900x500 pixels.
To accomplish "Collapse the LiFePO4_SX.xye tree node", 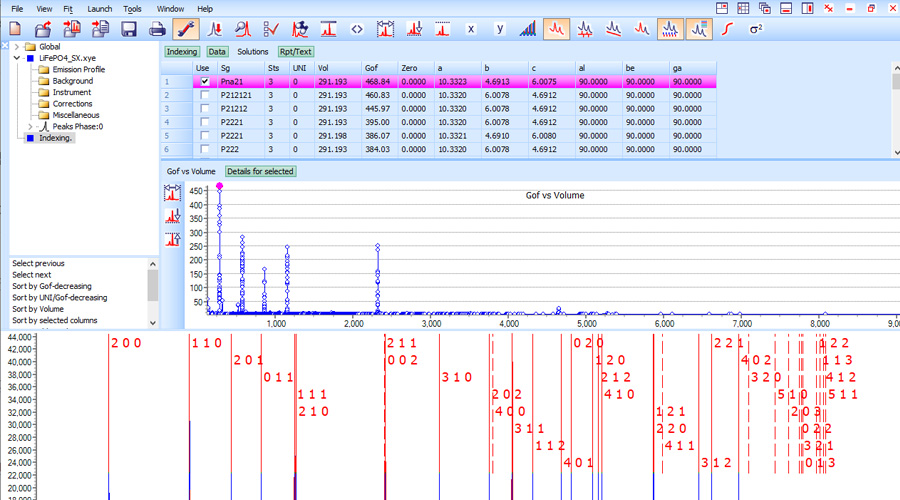I will coord(17,59).
